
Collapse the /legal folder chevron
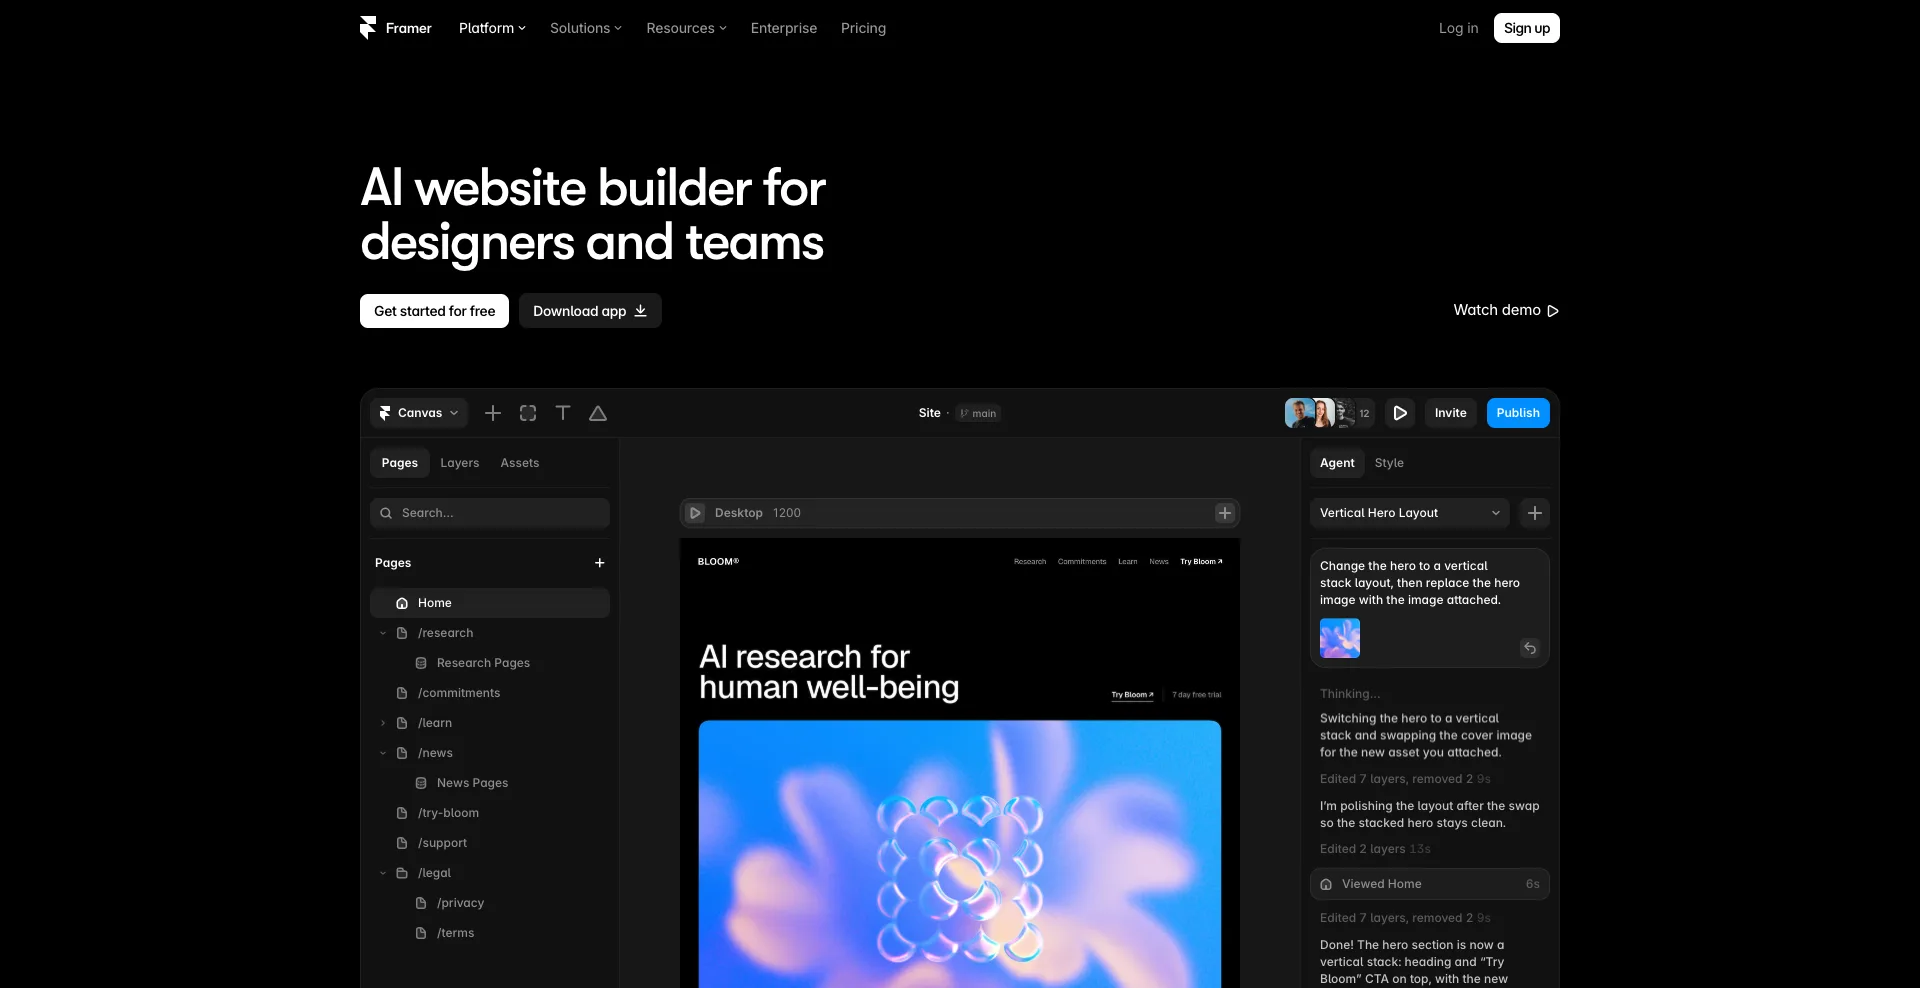(382, 873)
